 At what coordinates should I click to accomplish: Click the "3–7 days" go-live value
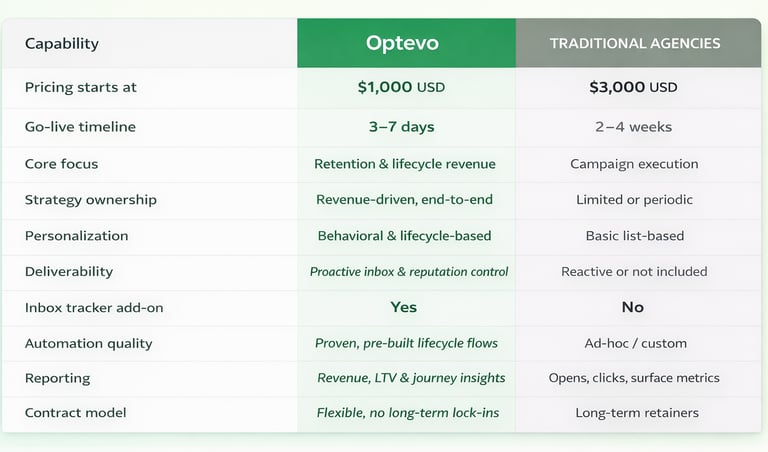point(402,127)
